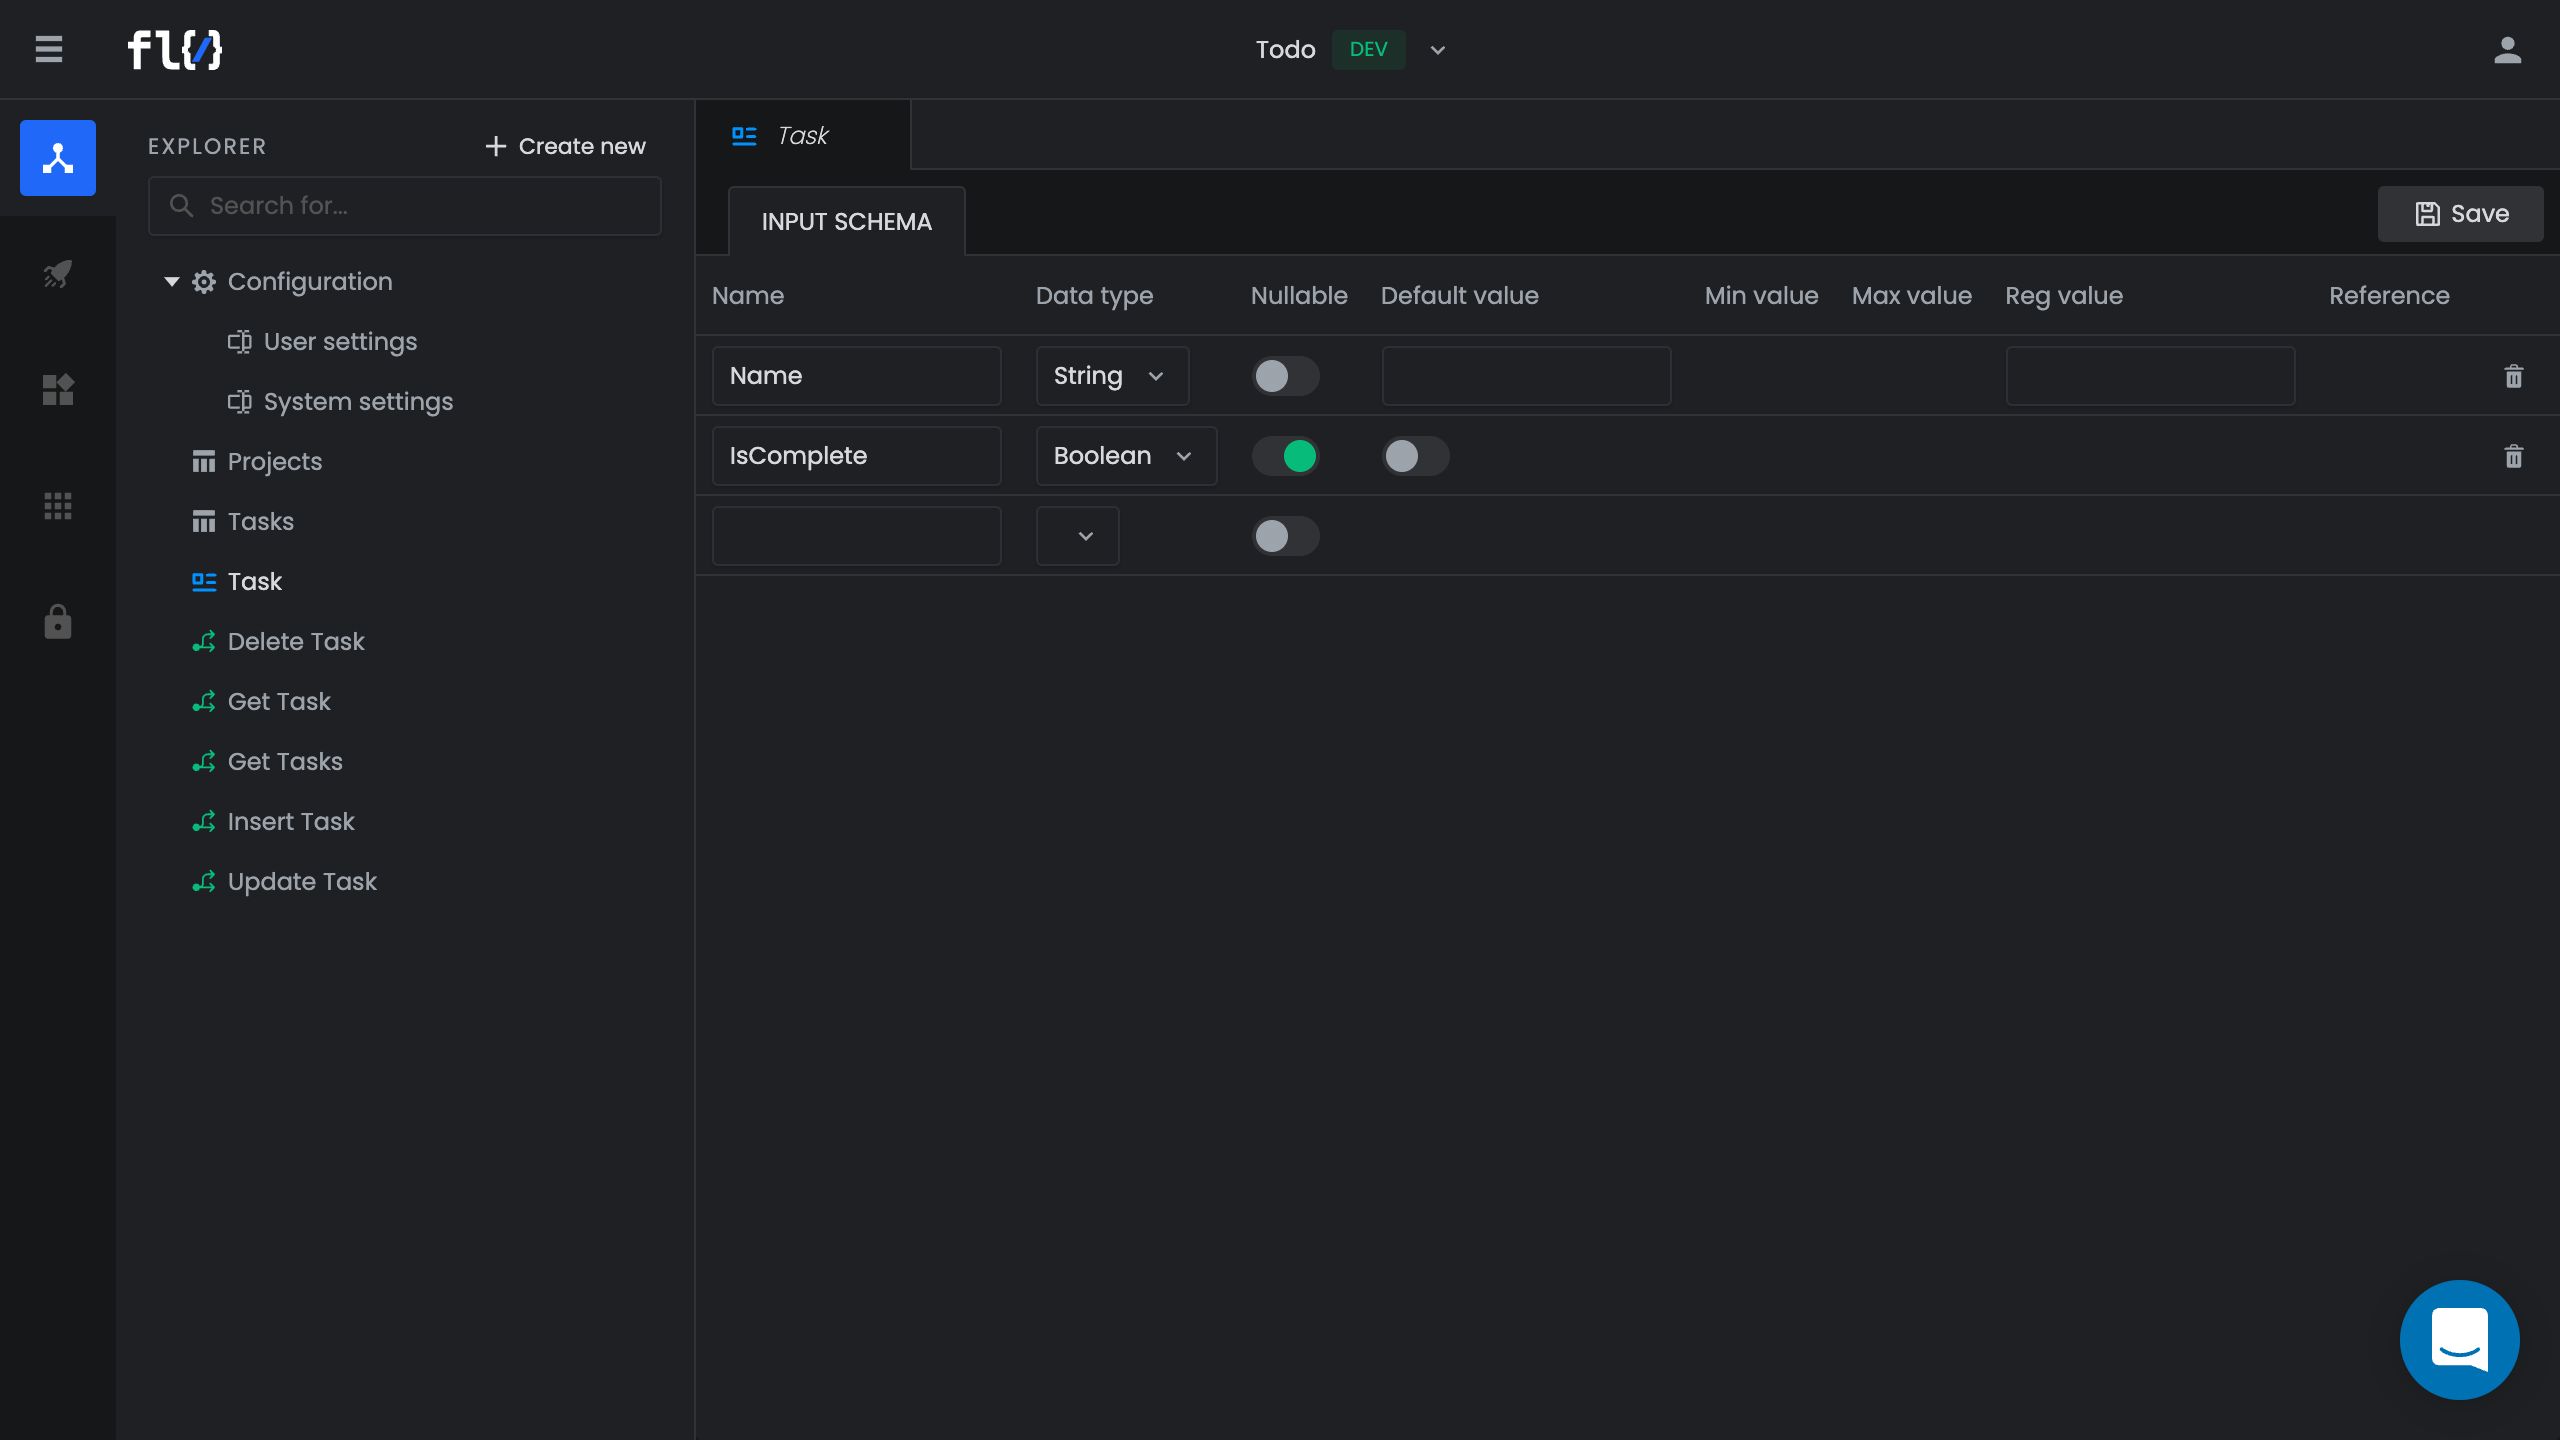
Task: Click the rocket deploy sidebar icon
Action: pyautogui.click(x=58, y=274)
